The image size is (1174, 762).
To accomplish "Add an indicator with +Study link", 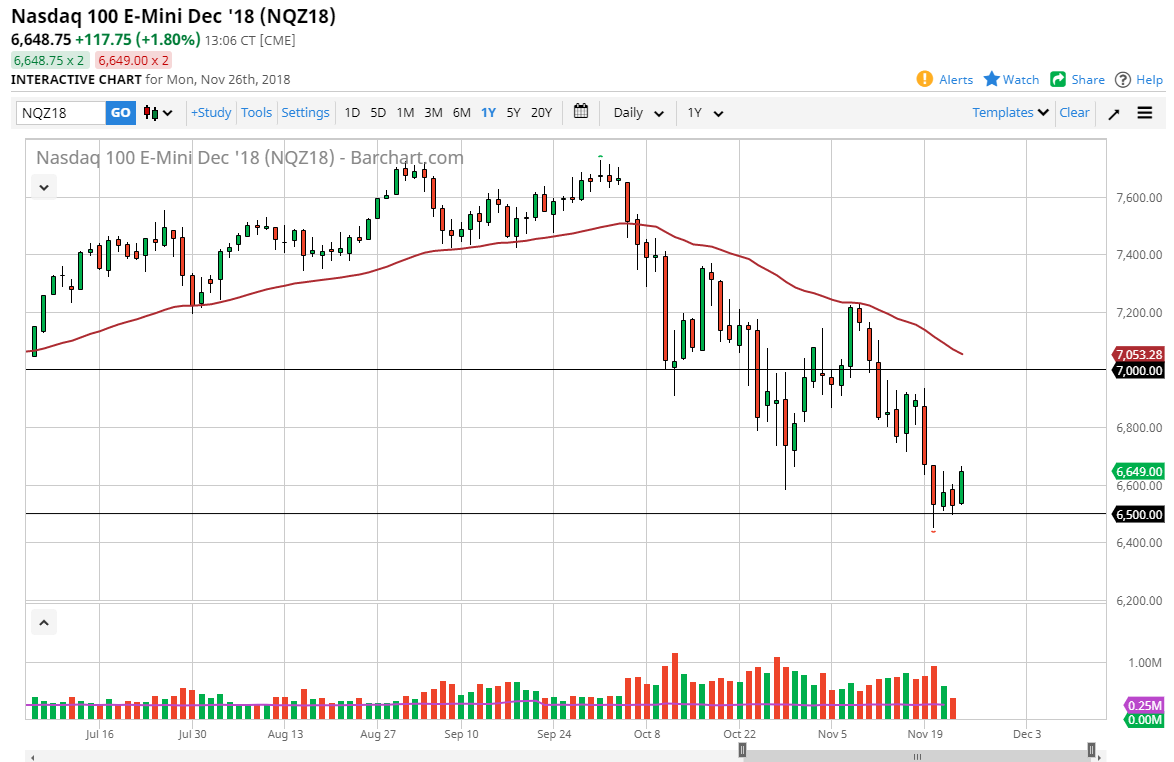I will point(210,112).
